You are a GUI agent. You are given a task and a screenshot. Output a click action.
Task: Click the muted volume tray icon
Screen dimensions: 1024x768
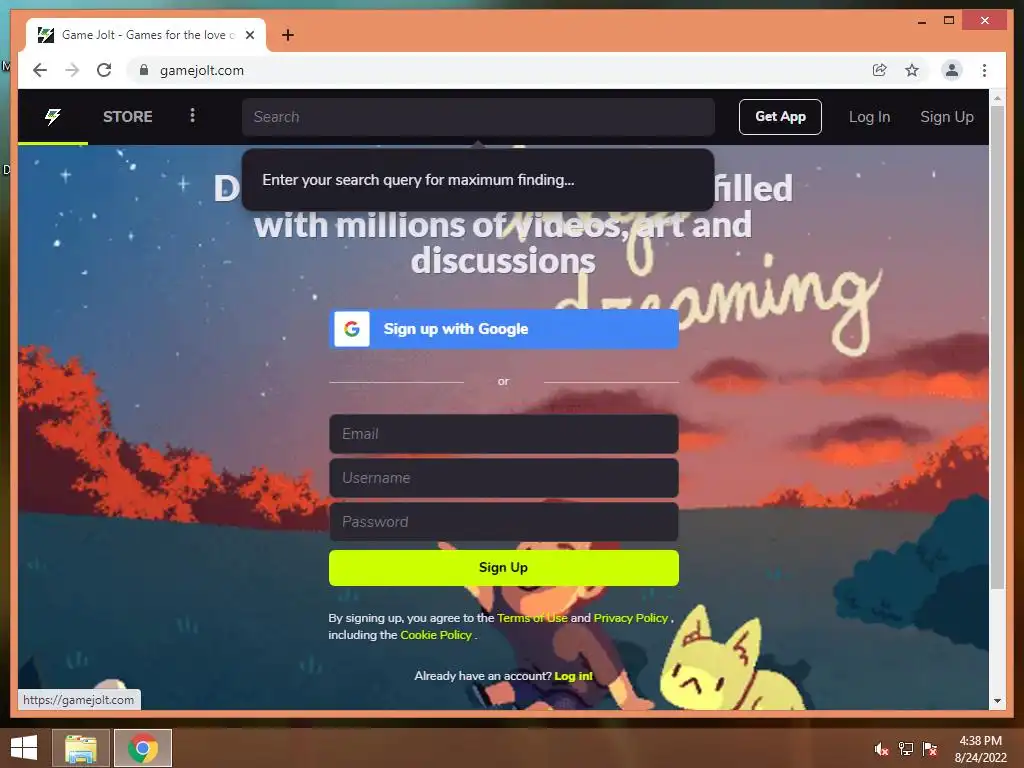point(881,749)
